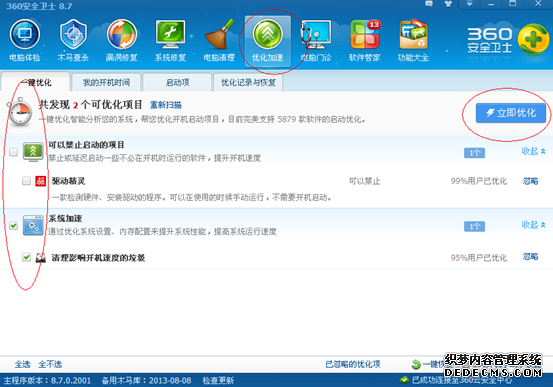Click the green cloud security shield icon

click(404, 380)
